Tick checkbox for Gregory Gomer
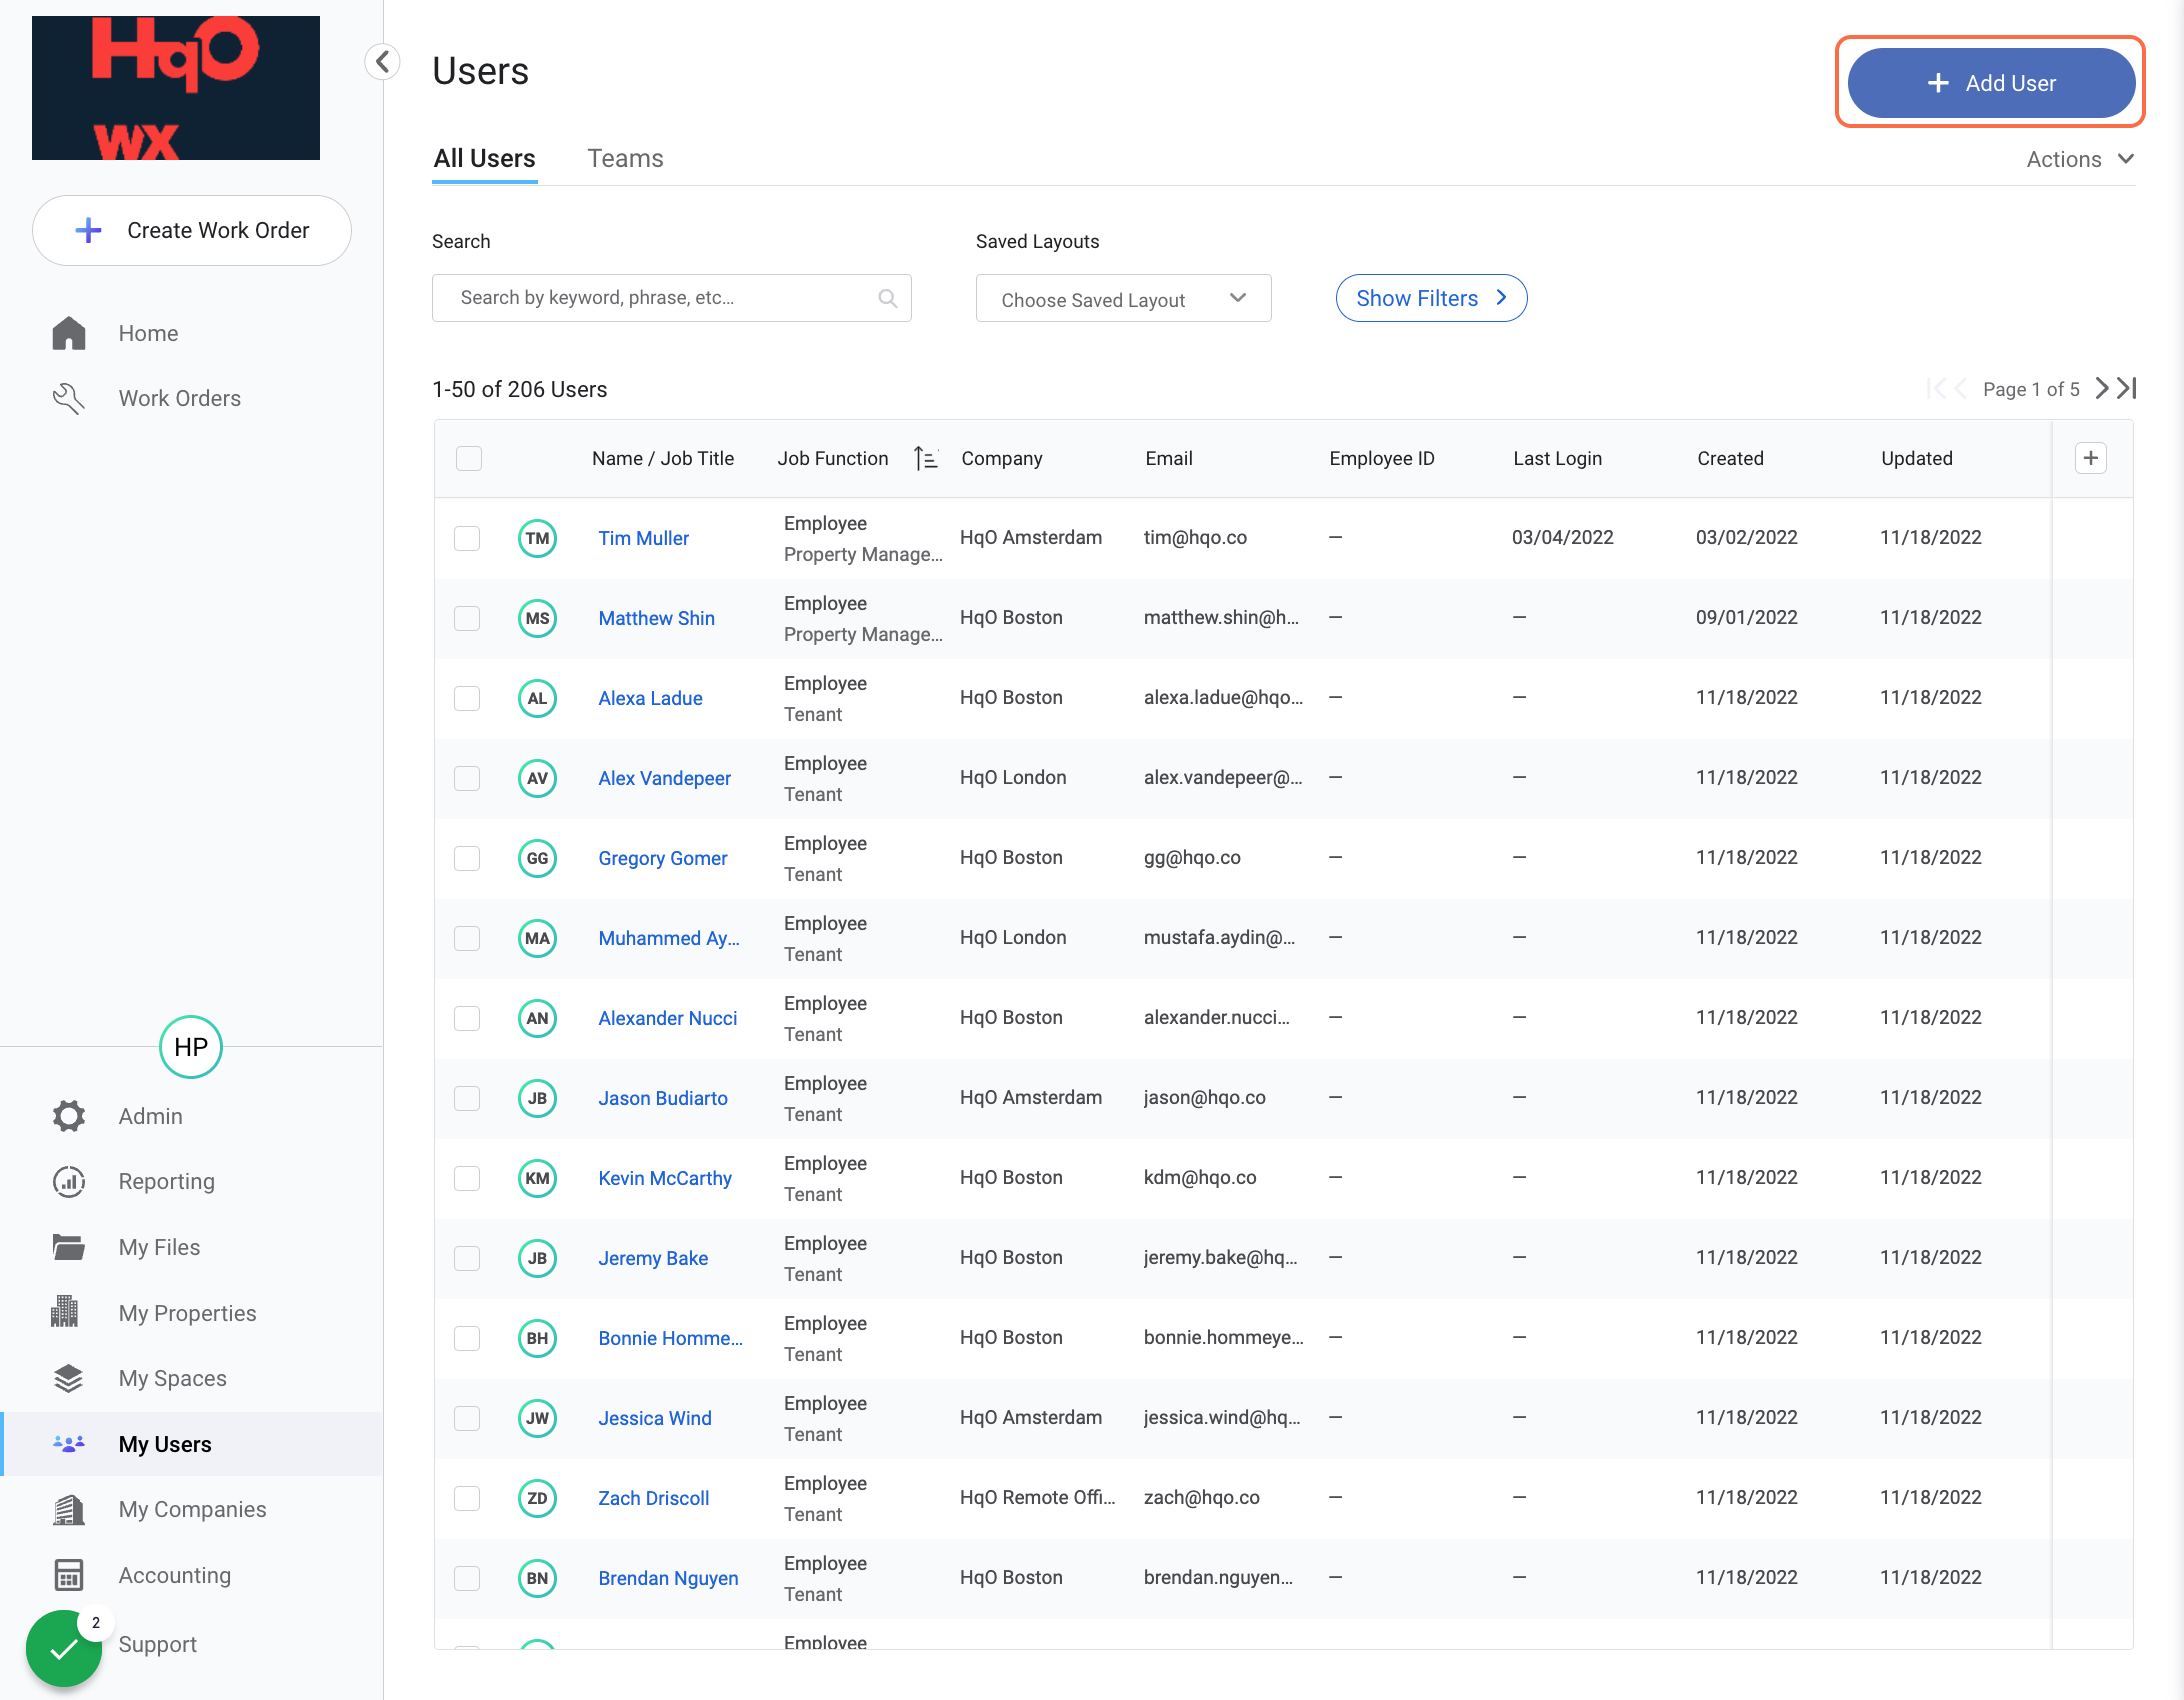The height and width of the screenshot is (1700, 2184). [x=467, y=858]
